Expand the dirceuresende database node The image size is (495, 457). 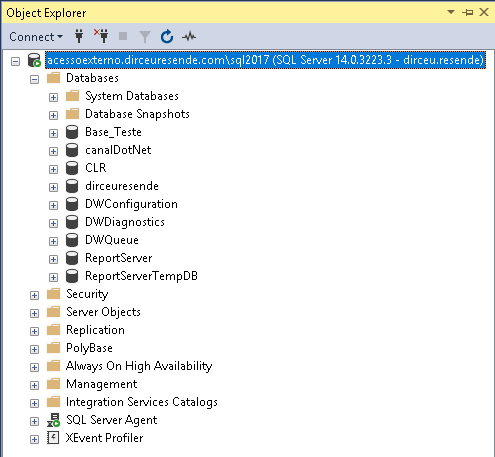(53, 187)
